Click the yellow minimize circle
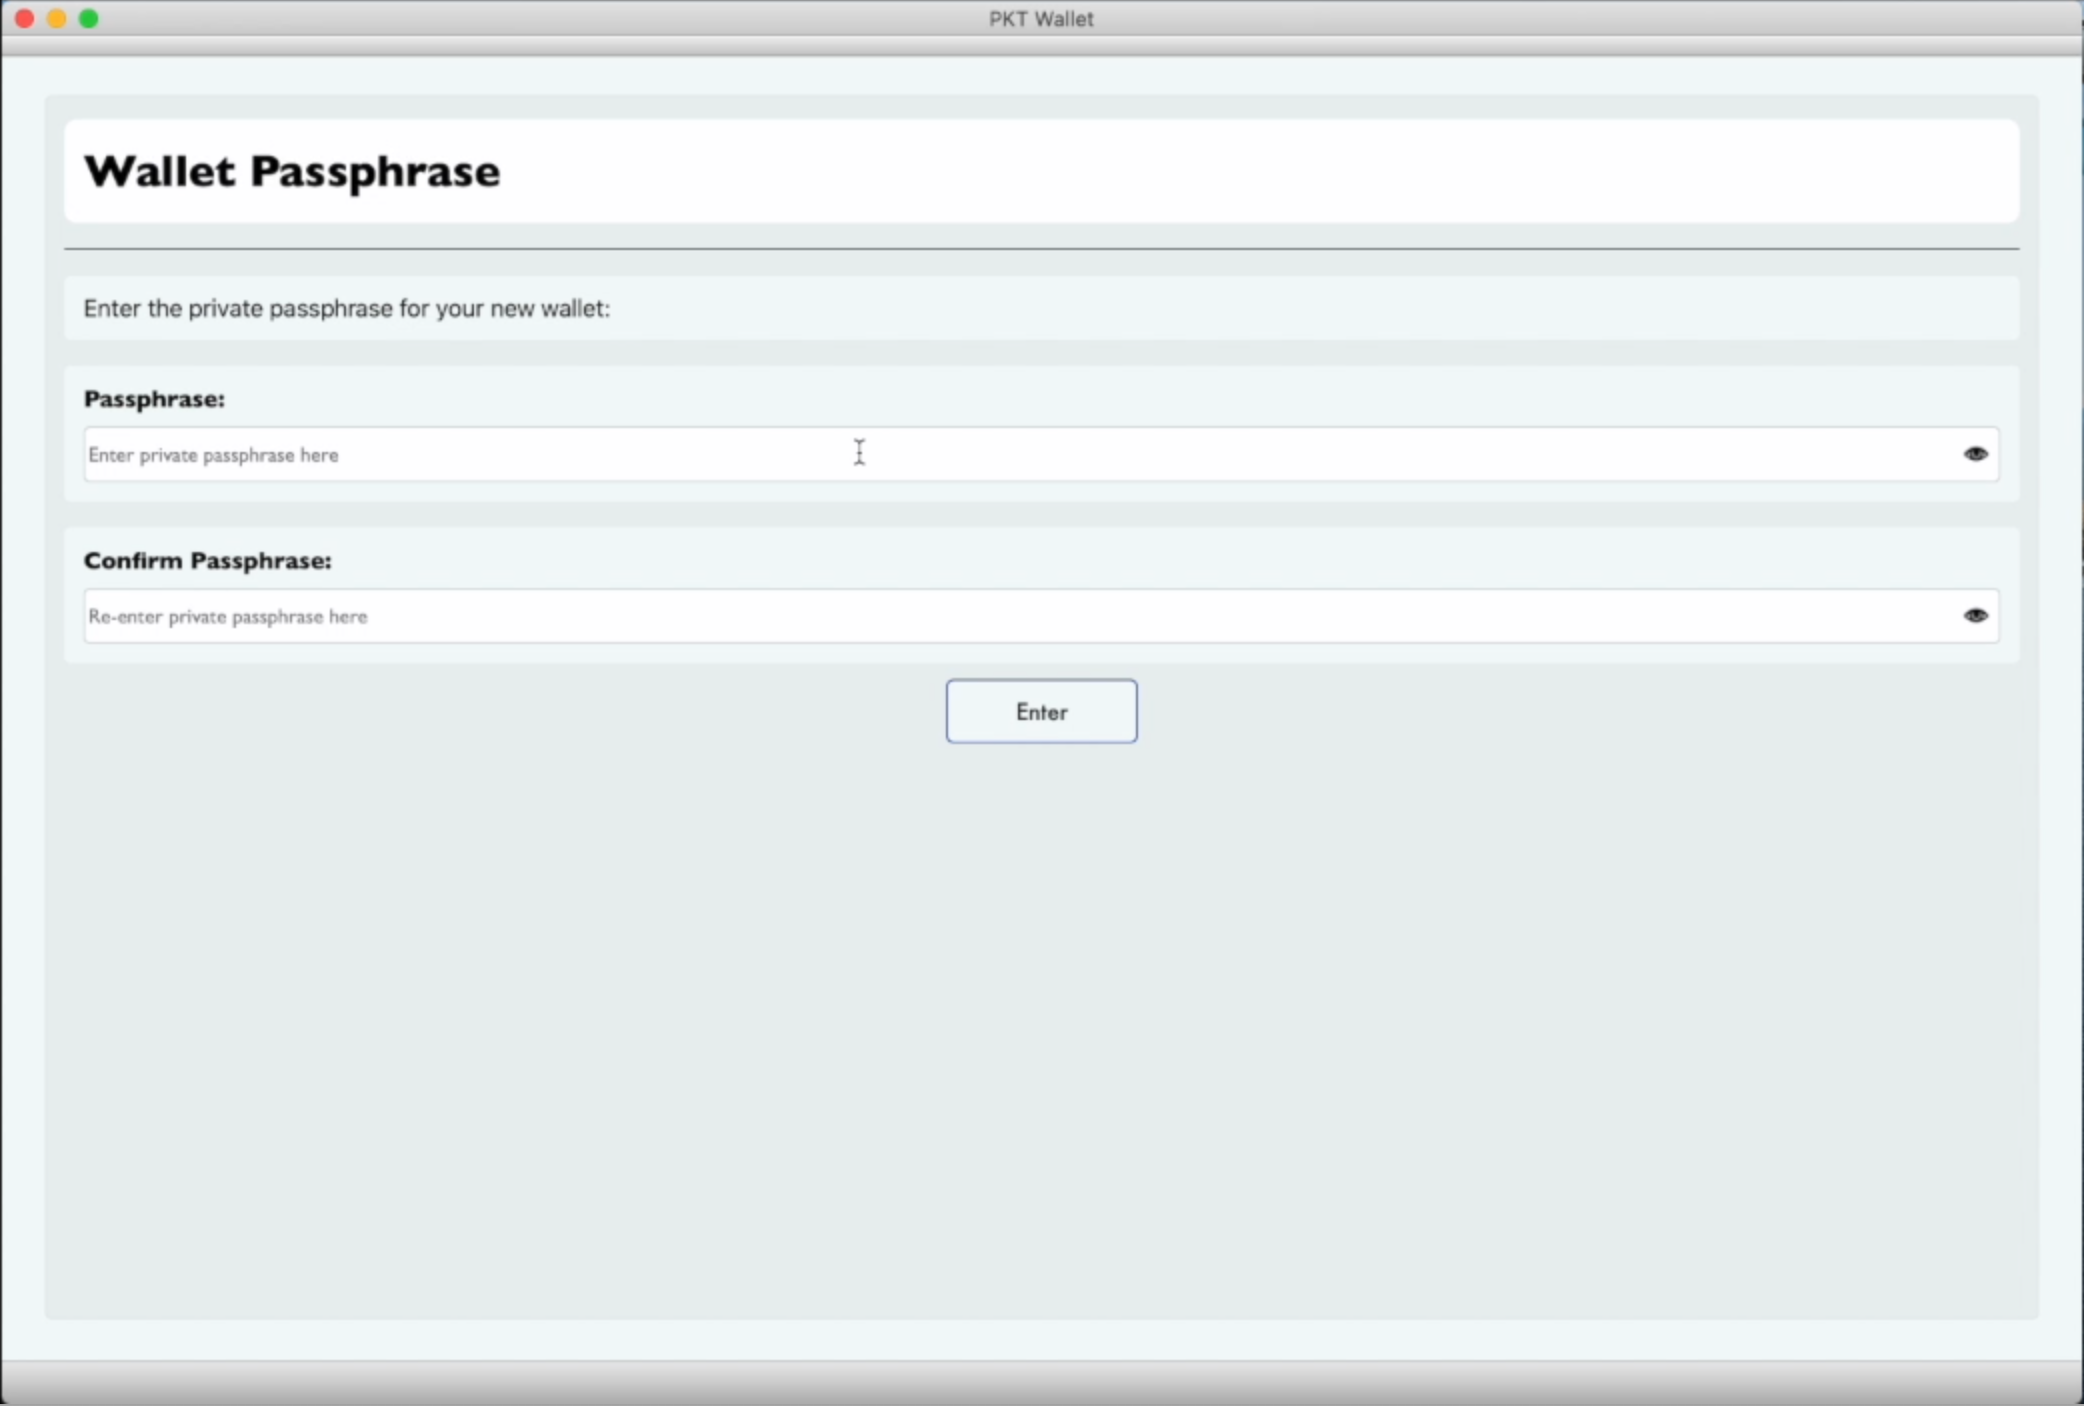 (57, 18)
